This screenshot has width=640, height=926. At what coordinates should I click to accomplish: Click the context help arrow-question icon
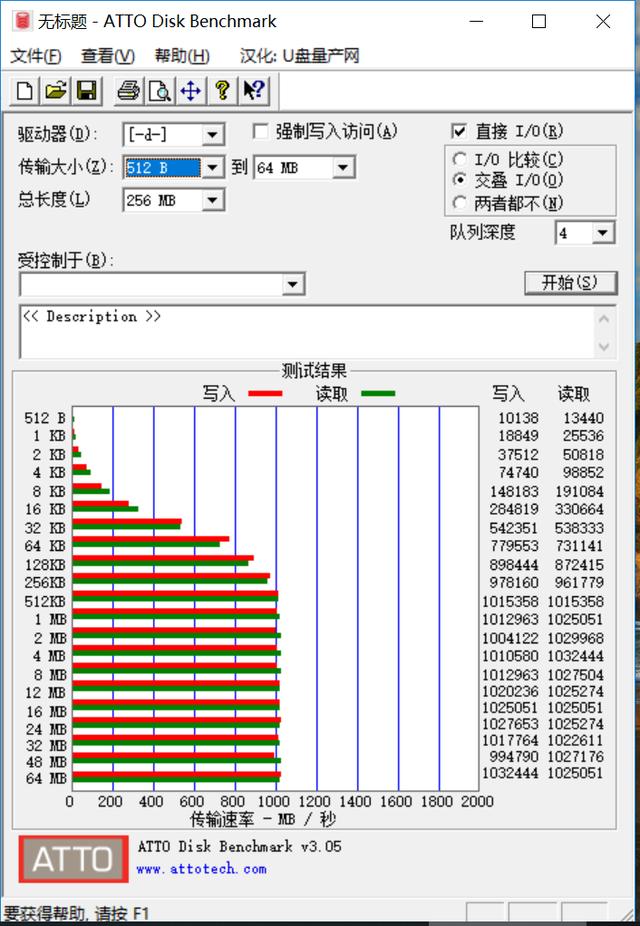tap(254, 90)
